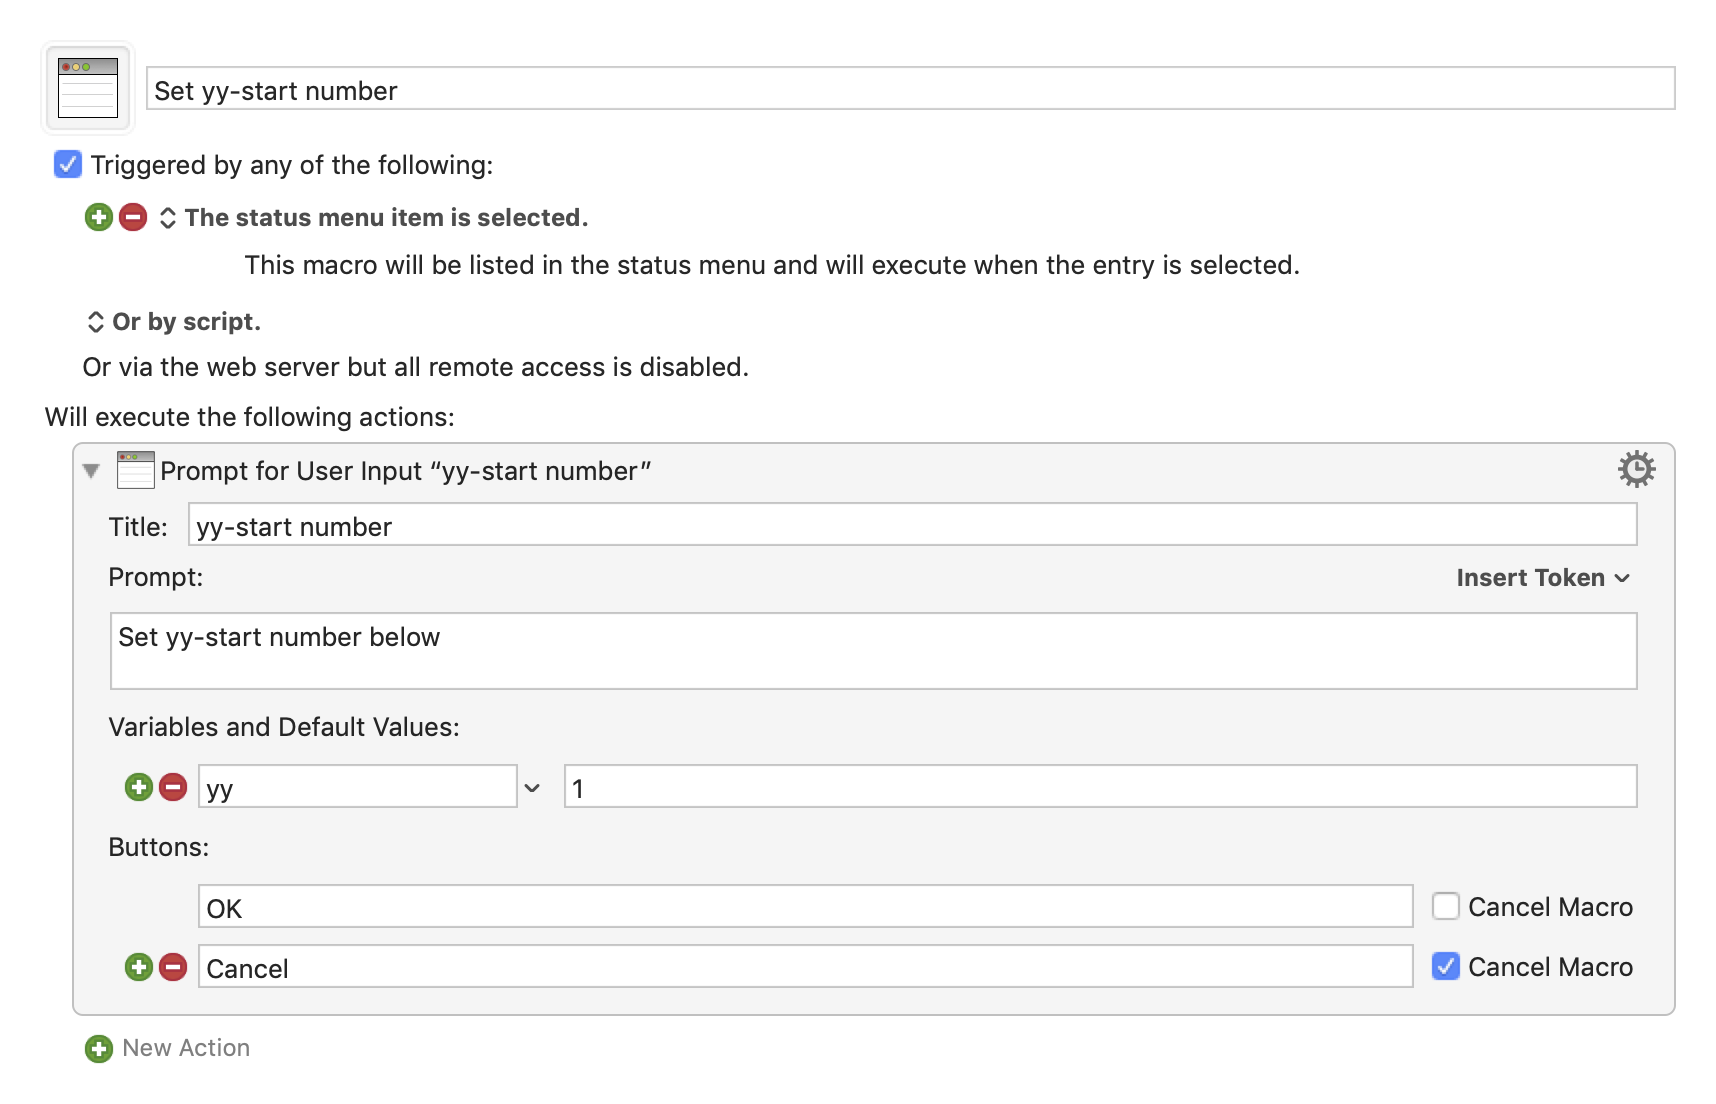Remove the status menu trigger
Image resolution: width=1716 pixels, height=1104 pixels.
(133, 217)
